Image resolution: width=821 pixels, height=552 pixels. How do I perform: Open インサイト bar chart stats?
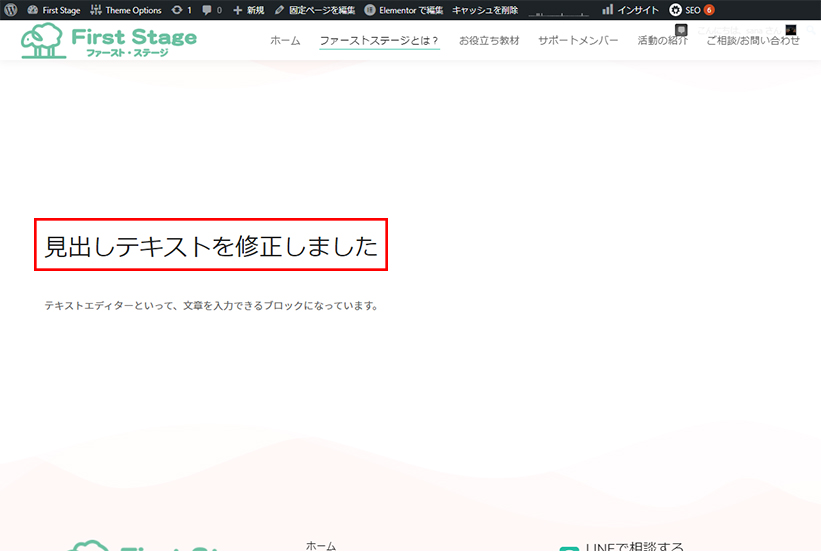coord(630,10)
